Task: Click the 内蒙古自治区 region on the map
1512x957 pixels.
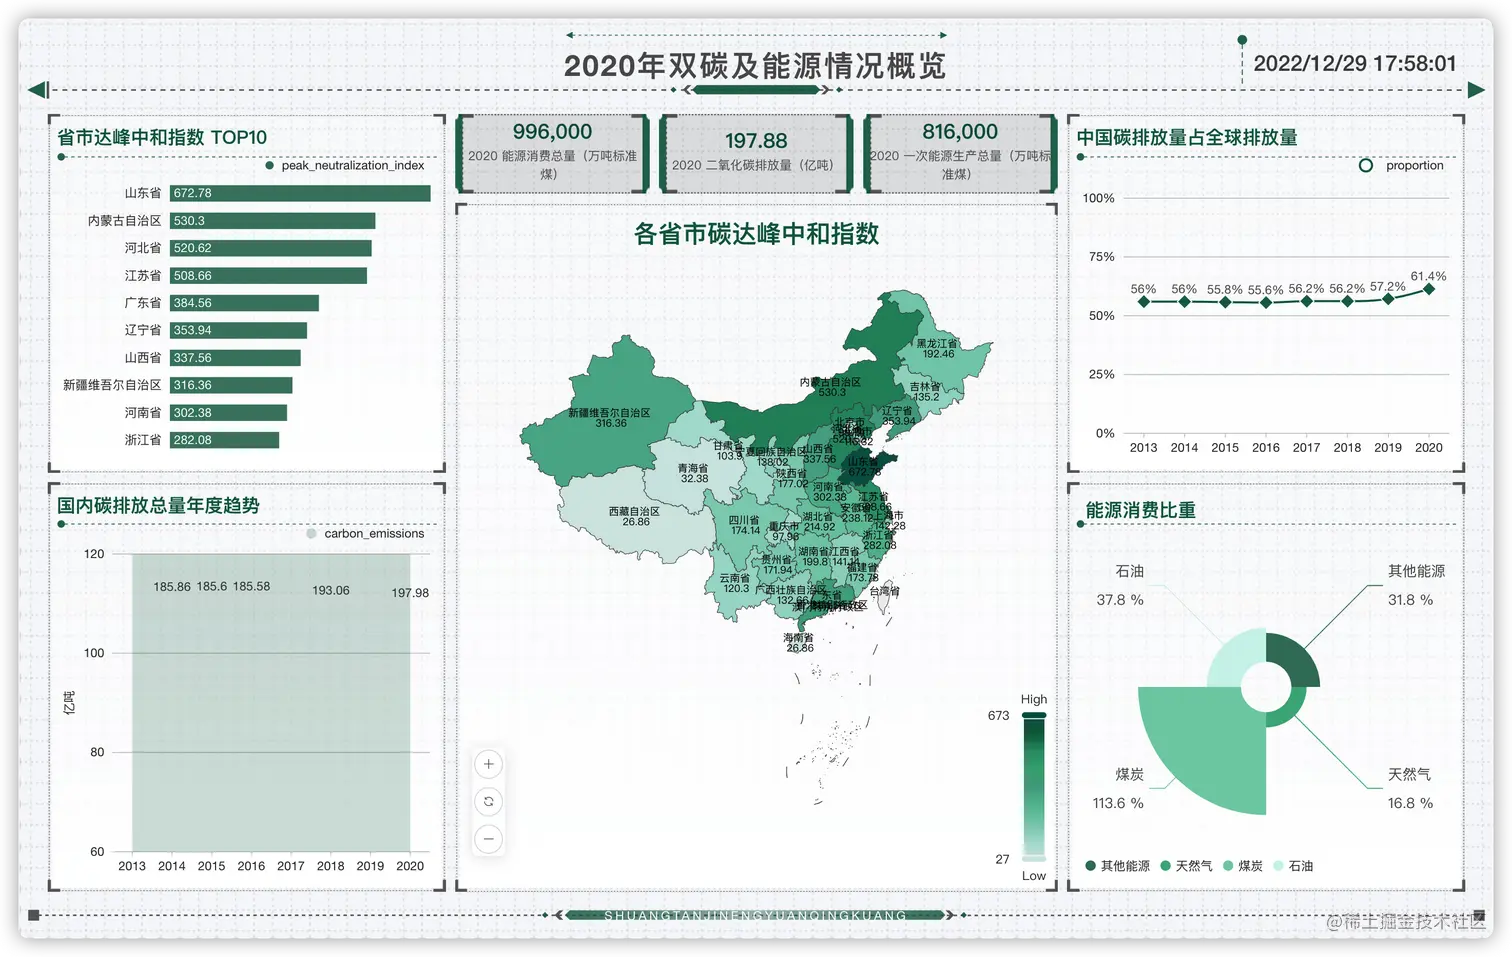Action: (830, 387)
